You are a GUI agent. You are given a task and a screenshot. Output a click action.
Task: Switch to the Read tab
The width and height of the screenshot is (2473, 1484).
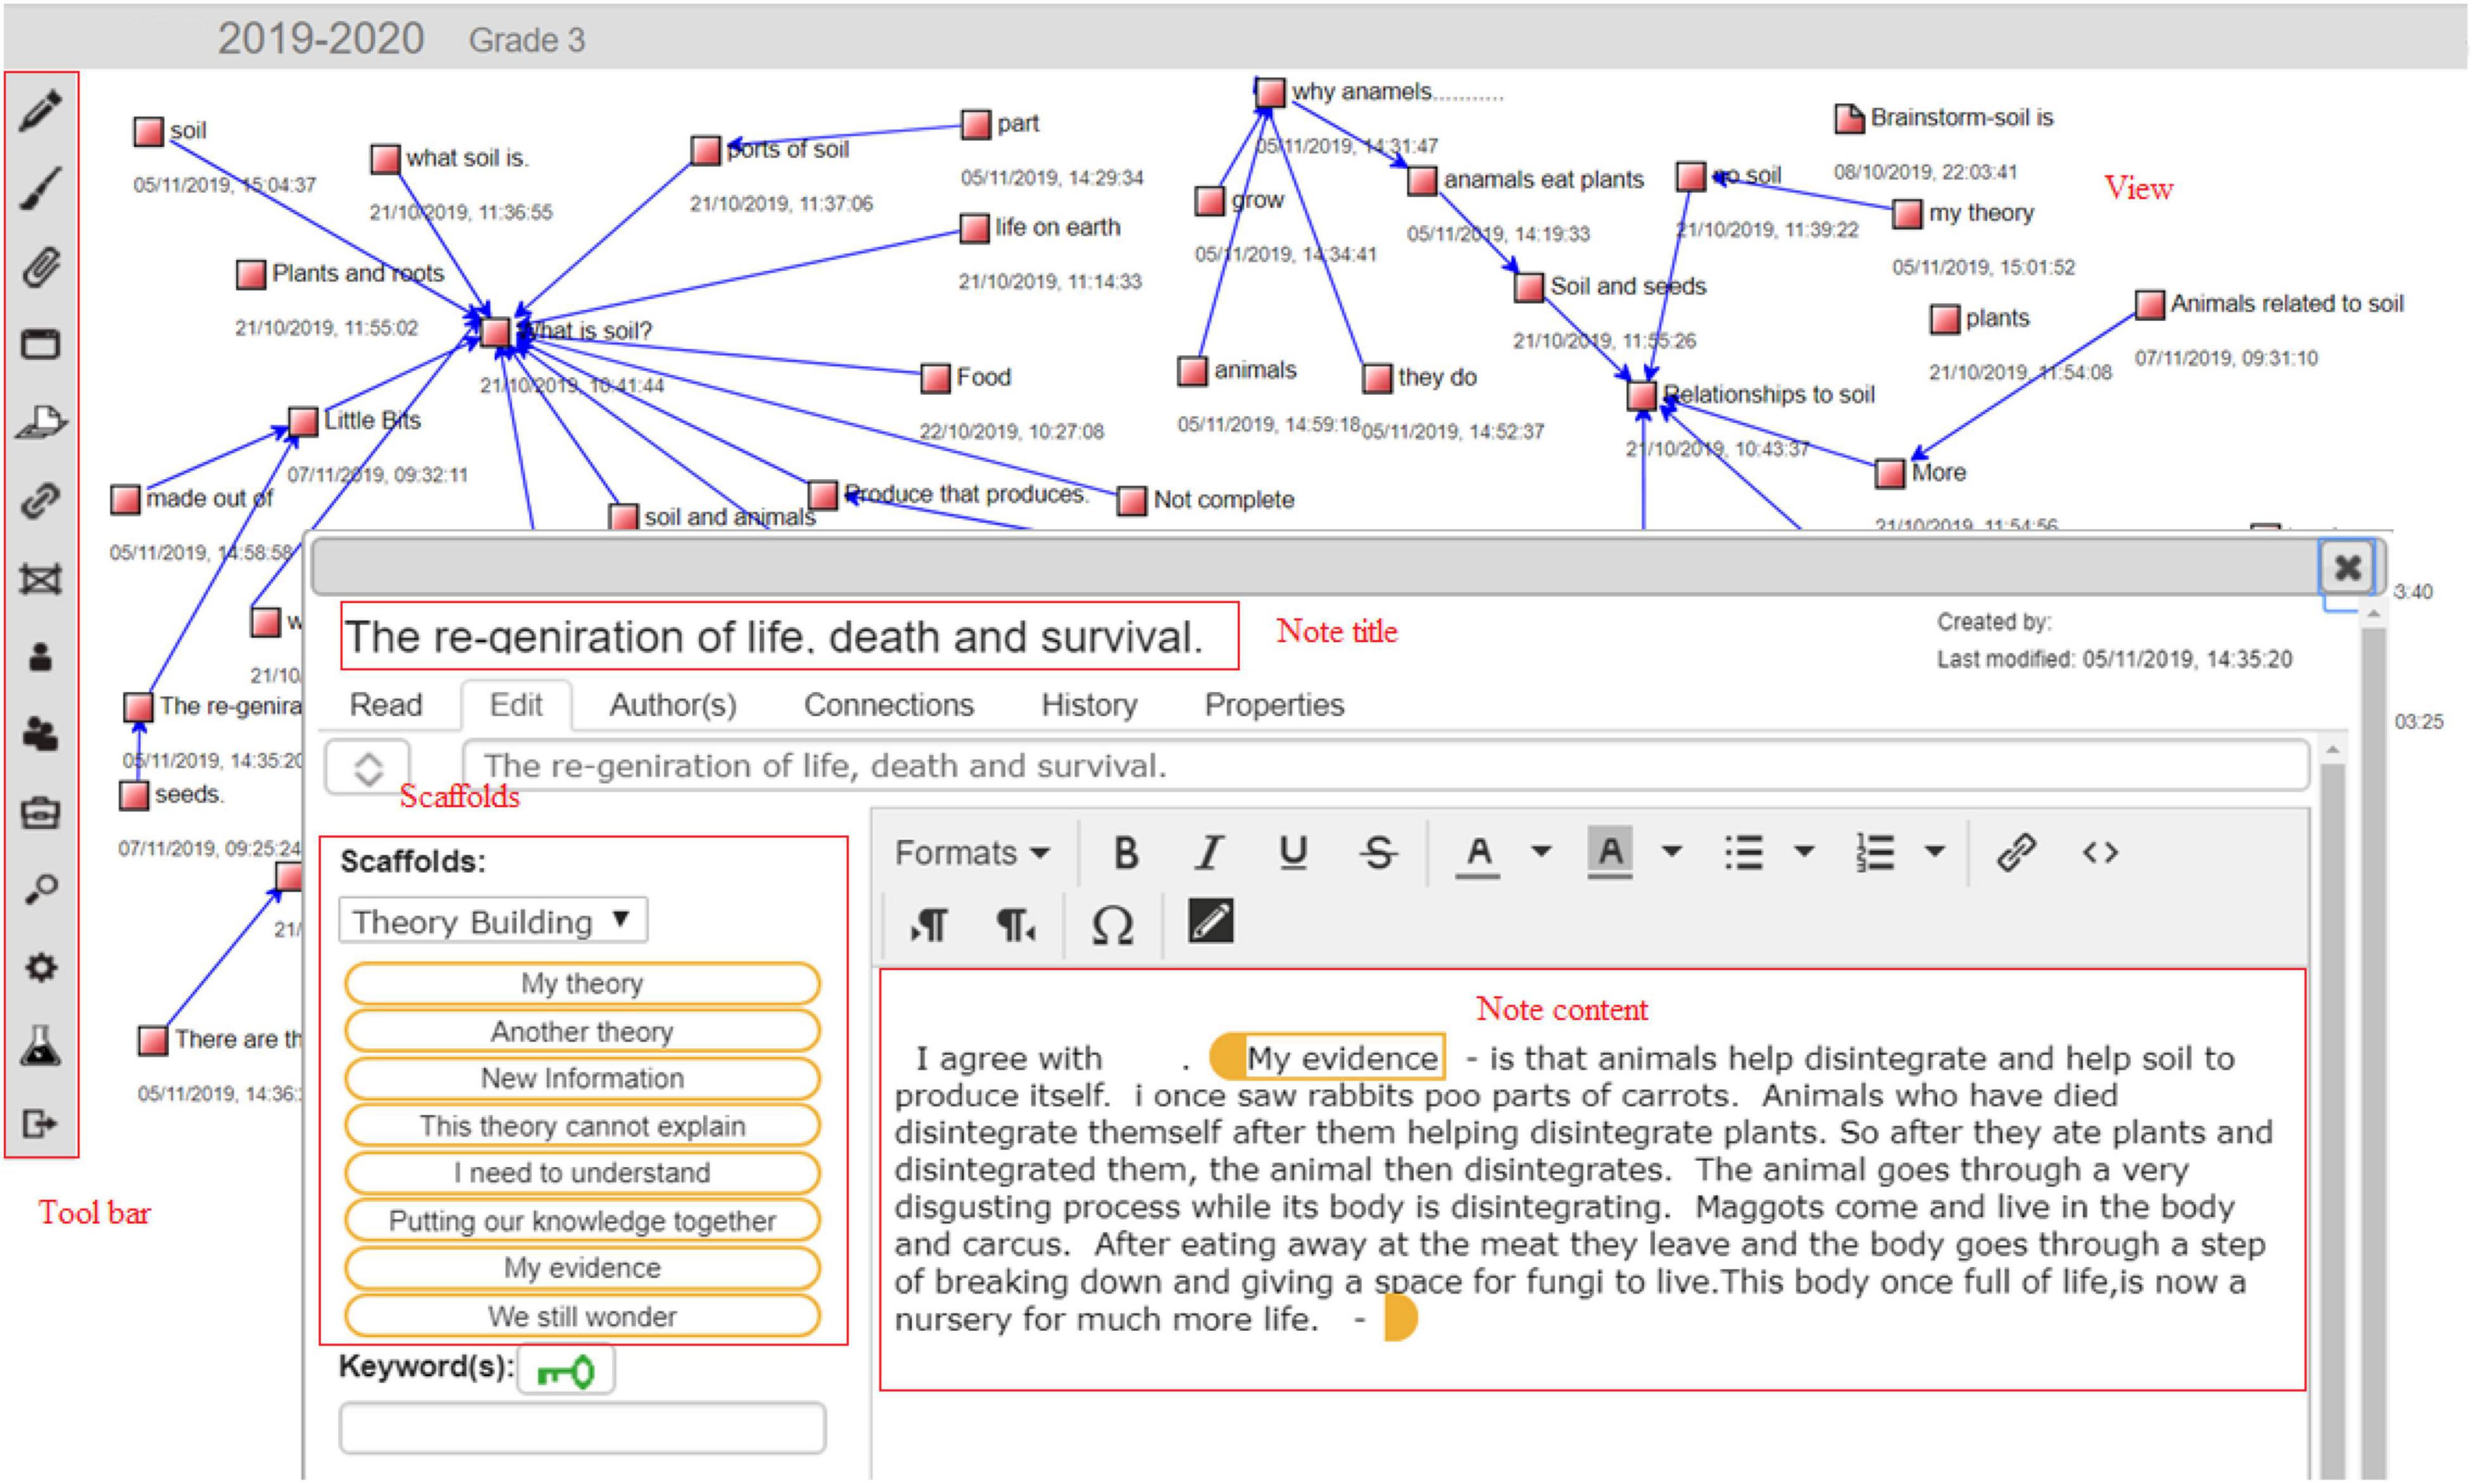coord(386,705)
